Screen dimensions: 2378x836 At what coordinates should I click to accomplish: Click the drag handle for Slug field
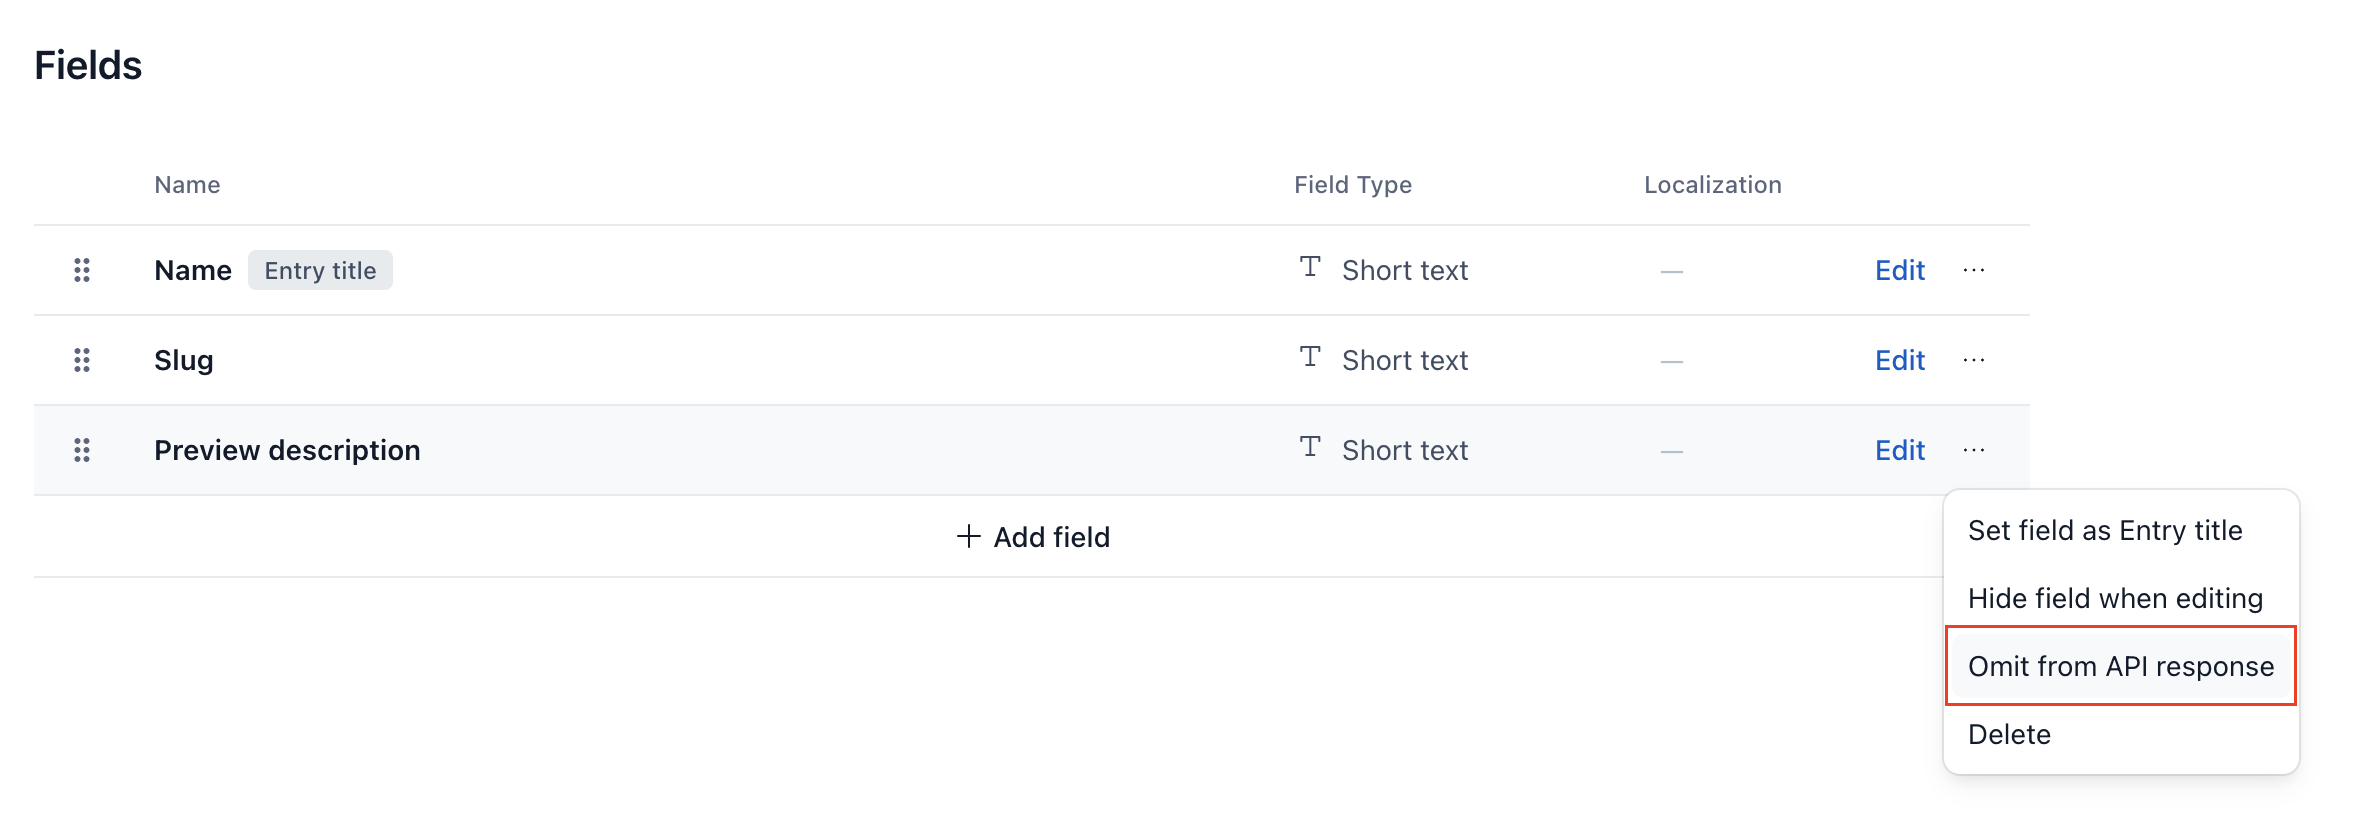click(x=82, y=360)
